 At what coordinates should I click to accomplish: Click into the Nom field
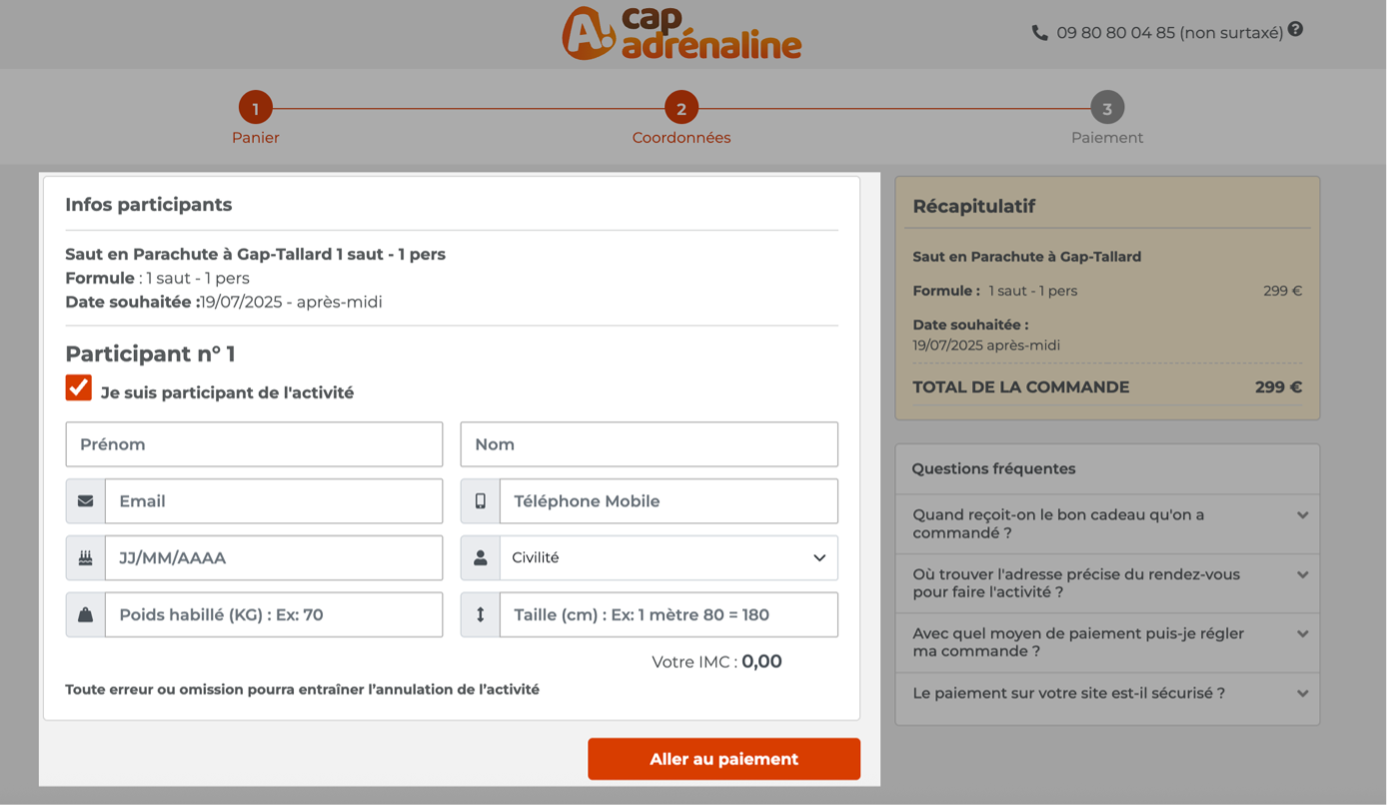pyautogui.click(x=649, y=444)
